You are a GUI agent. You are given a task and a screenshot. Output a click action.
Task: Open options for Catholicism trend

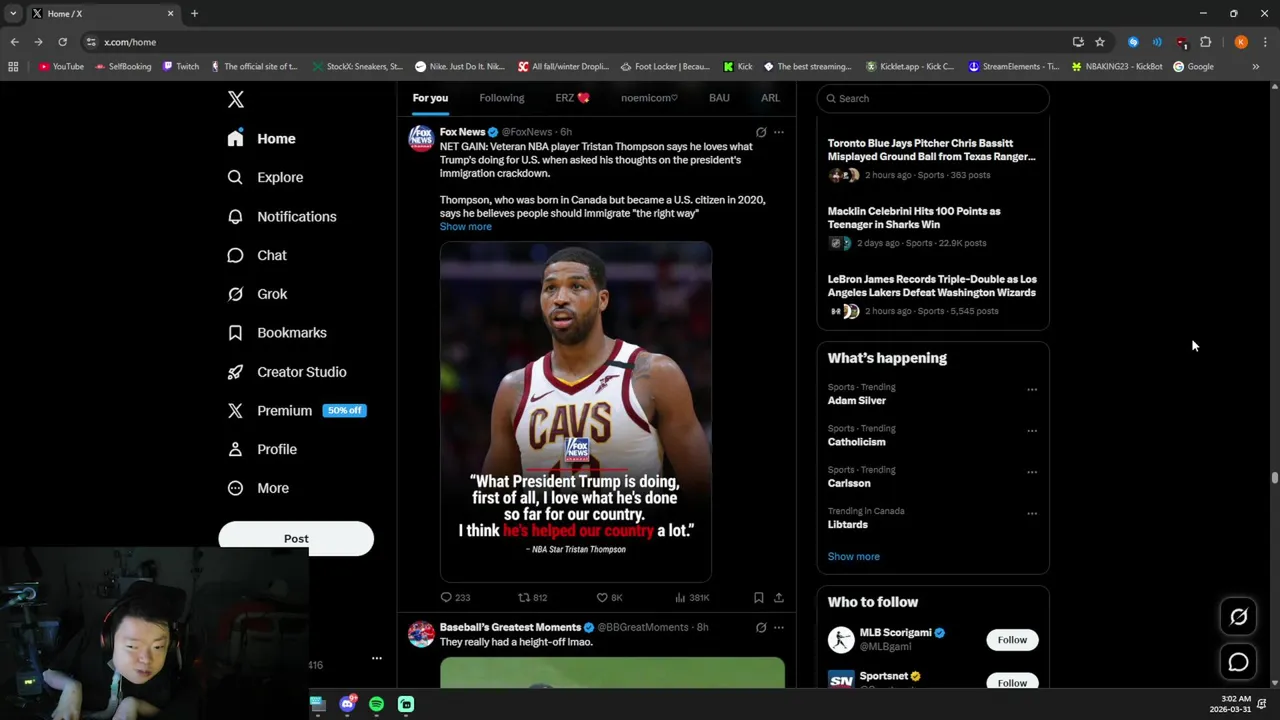pos(1032,431)
